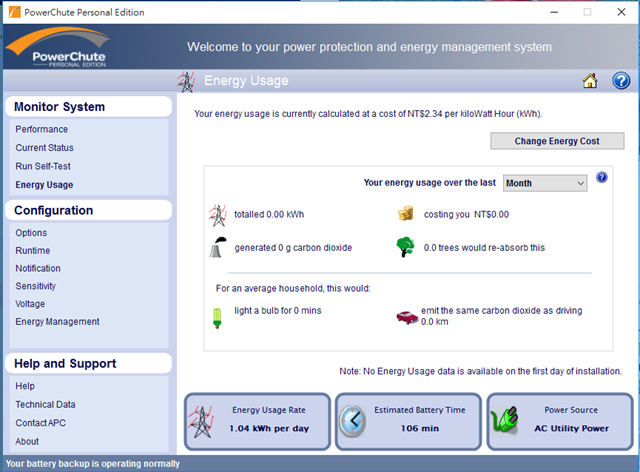The image size is (640, 472).
Task: Open About page
Action: pyautogui.click(x=27, y=441)
